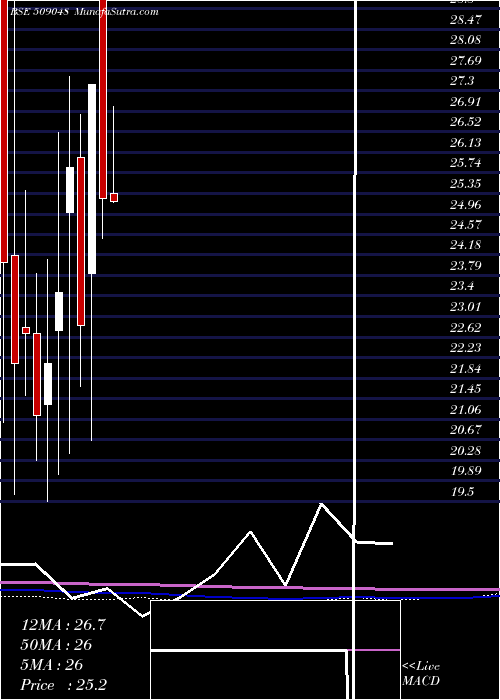Select the 28.47 price axis label

tap(466, 19)
